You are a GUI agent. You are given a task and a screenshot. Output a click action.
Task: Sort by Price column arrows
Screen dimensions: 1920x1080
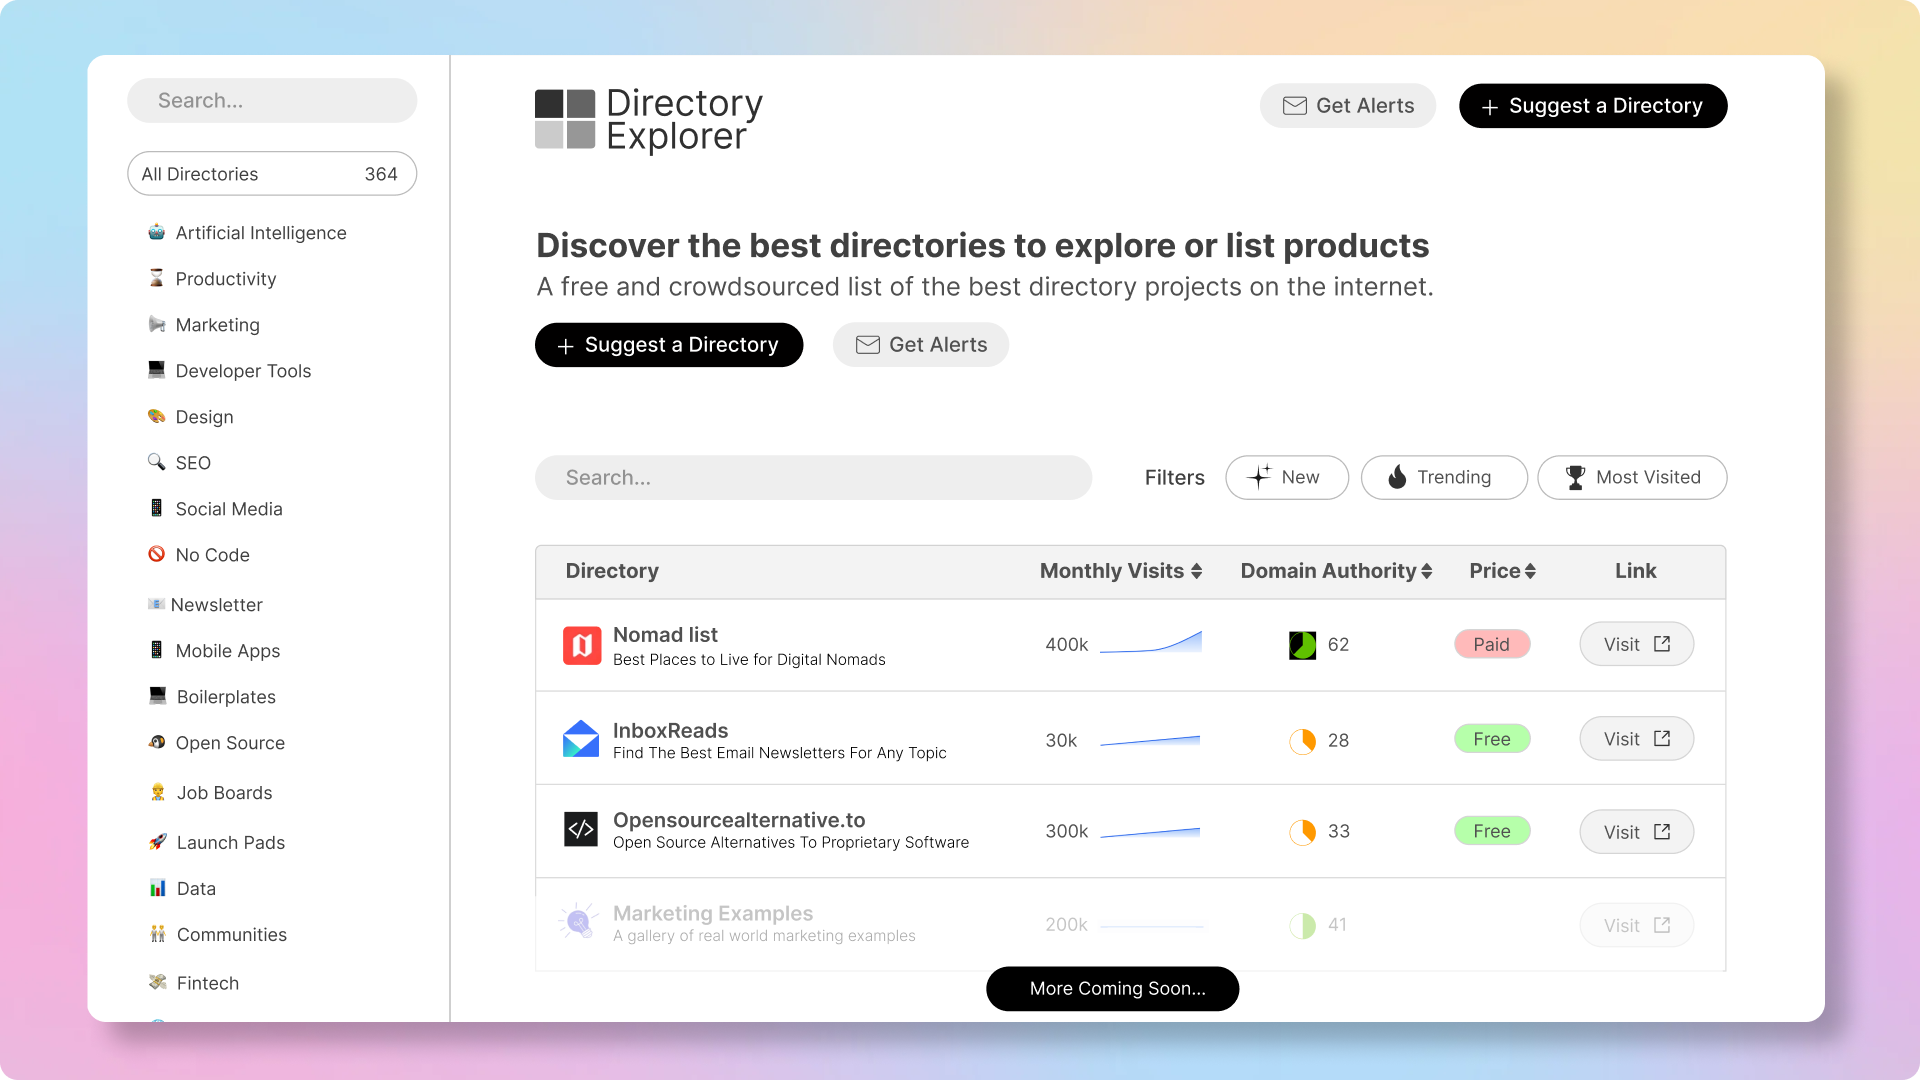(1530, 571)
